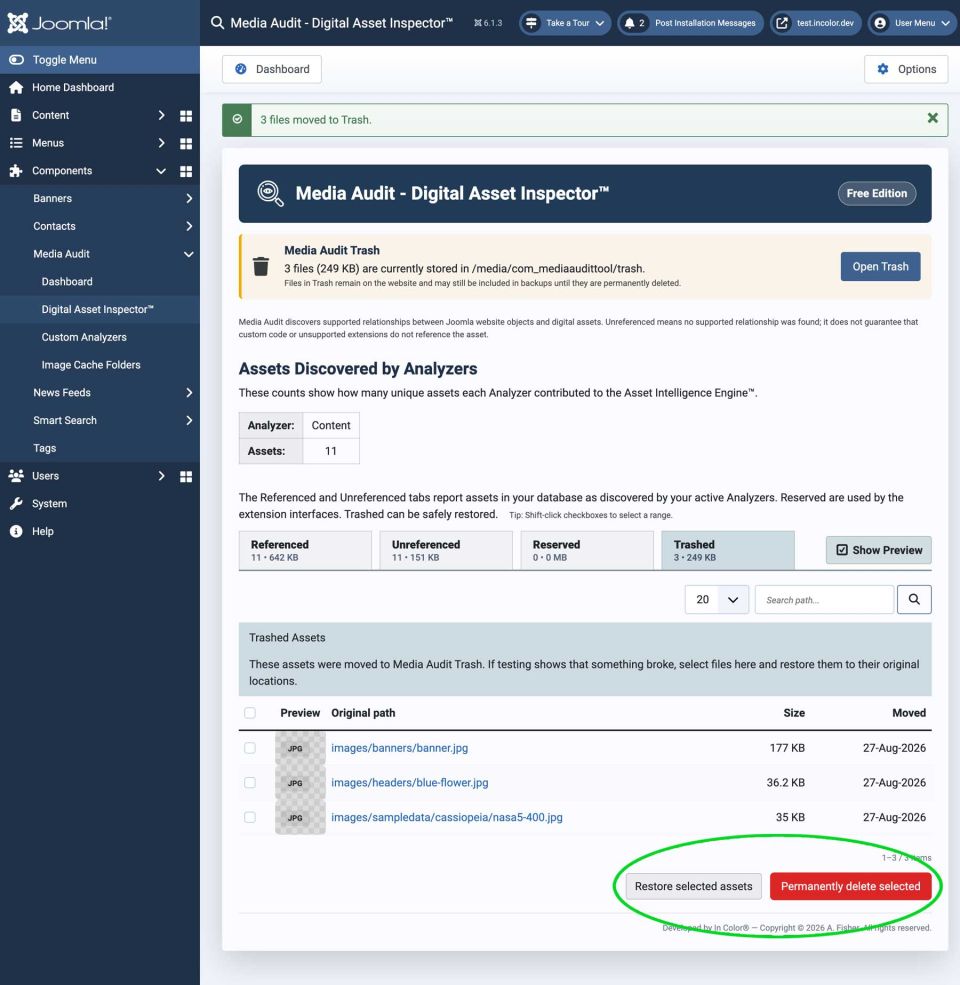
Task: Click the System wrench icon
Action: (x=16, y=503)
